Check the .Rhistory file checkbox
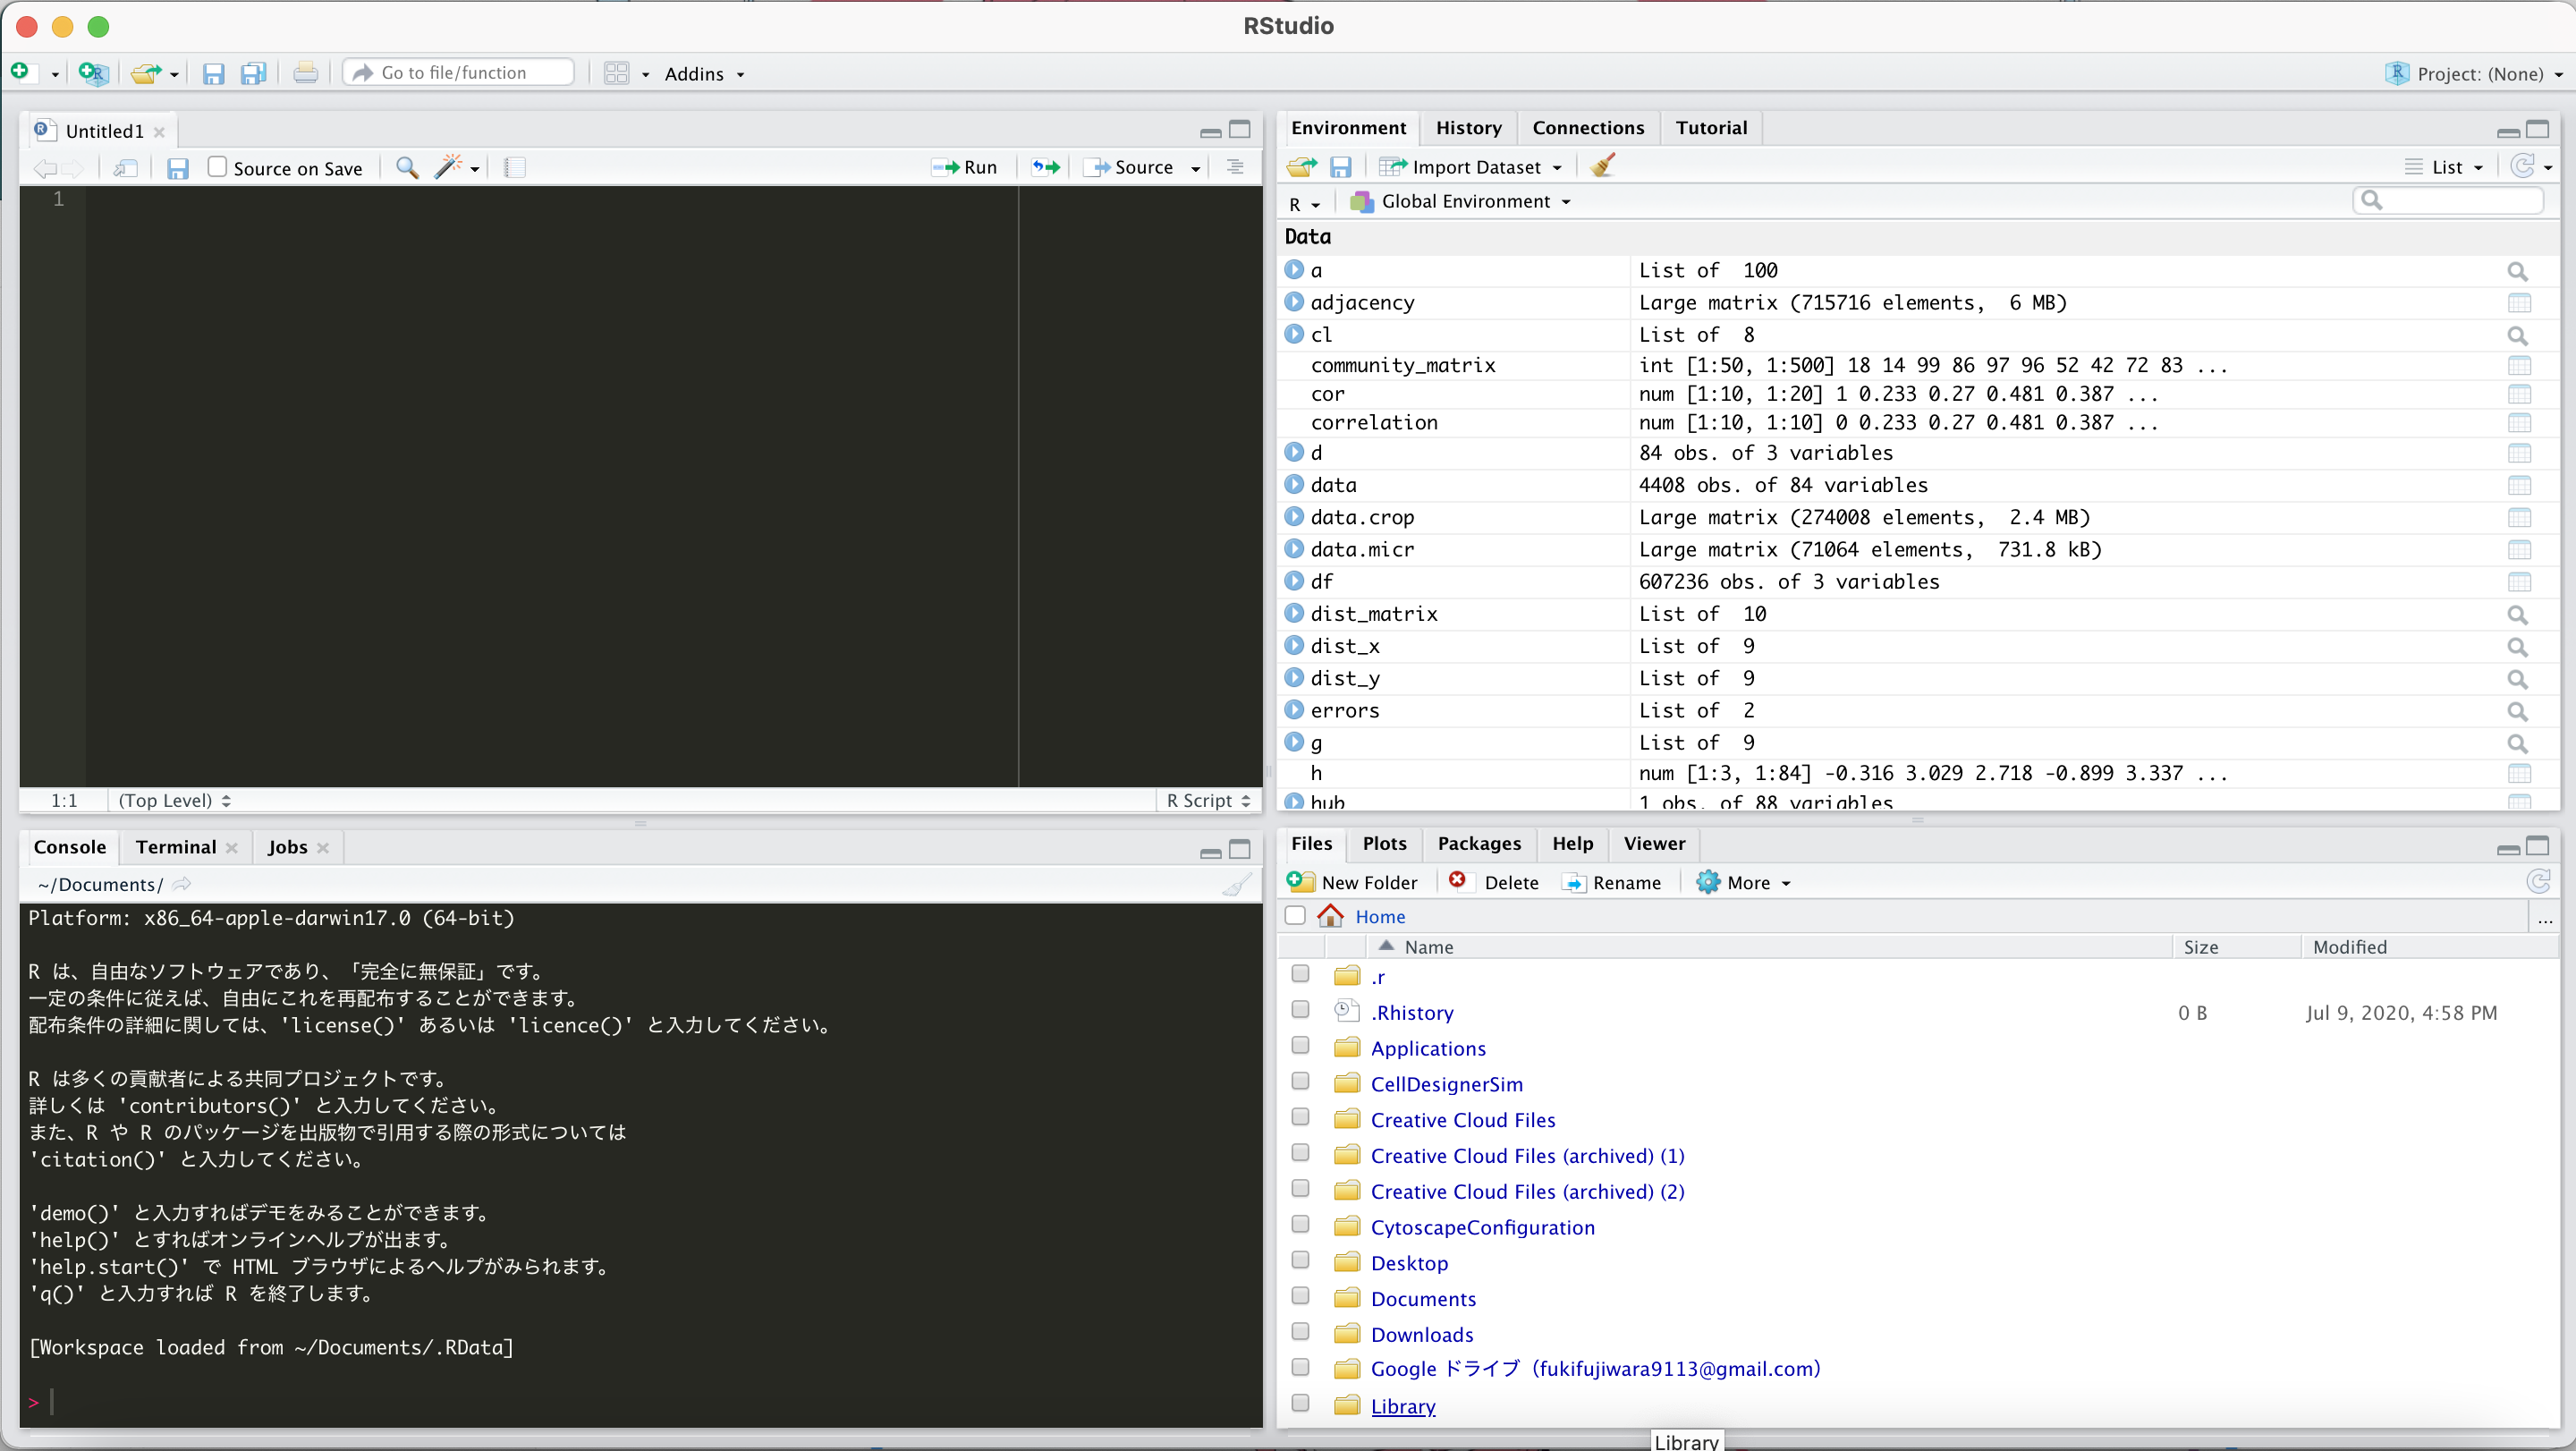 [1300, 1010]
